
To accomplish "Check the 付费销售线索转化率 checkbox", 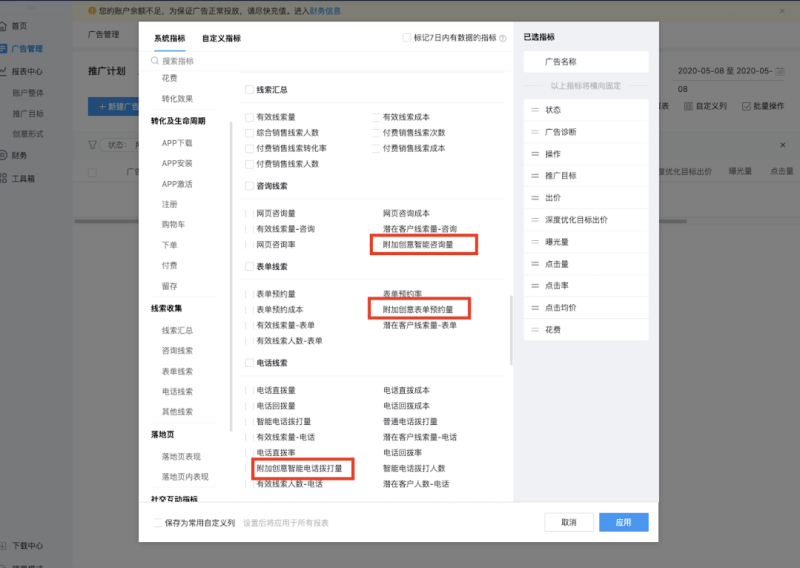I will click(249, 149).
